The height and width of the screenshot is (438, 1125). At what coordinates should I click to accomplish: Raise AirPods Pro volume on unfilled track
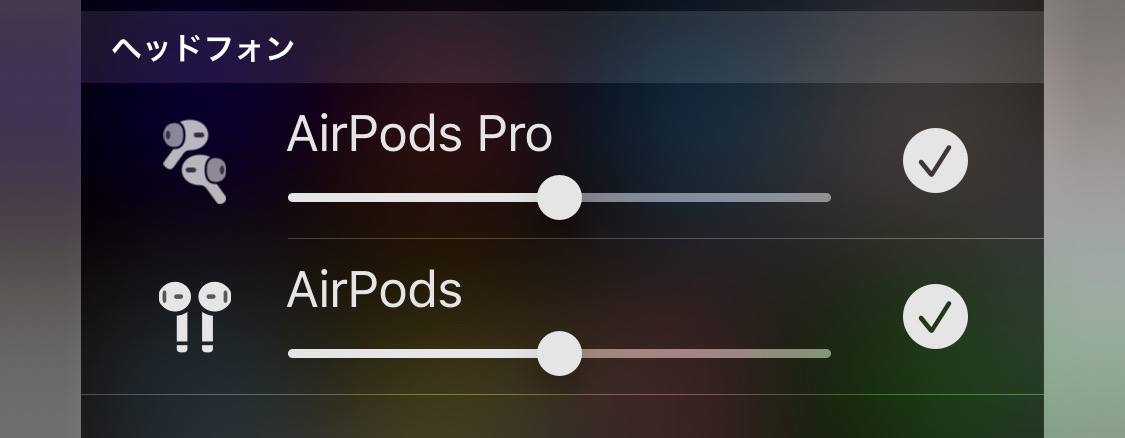[x=706, y=197]
